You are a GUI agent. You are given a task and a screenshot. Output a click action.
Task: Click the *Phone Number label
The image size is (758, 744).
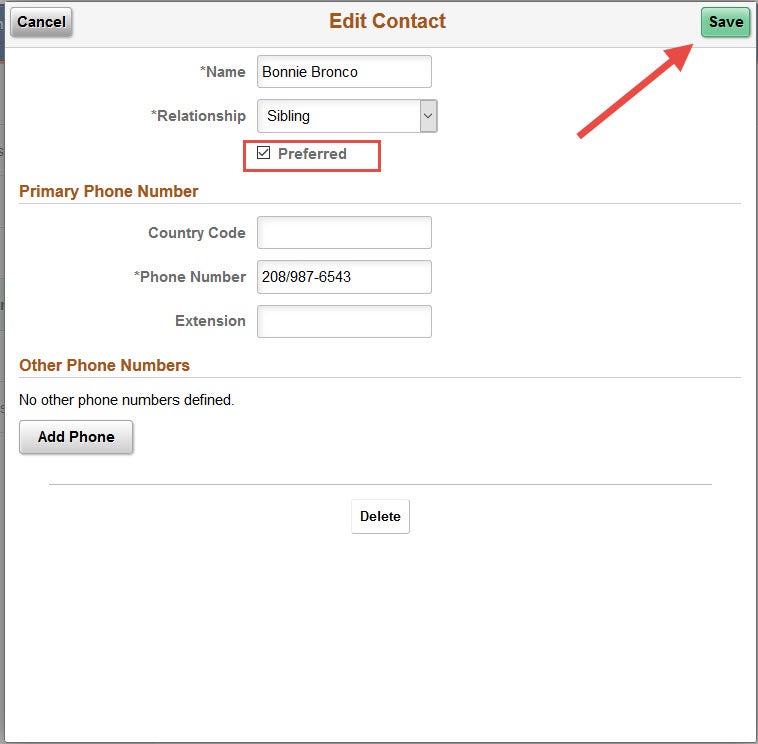(x=190, y=277)
